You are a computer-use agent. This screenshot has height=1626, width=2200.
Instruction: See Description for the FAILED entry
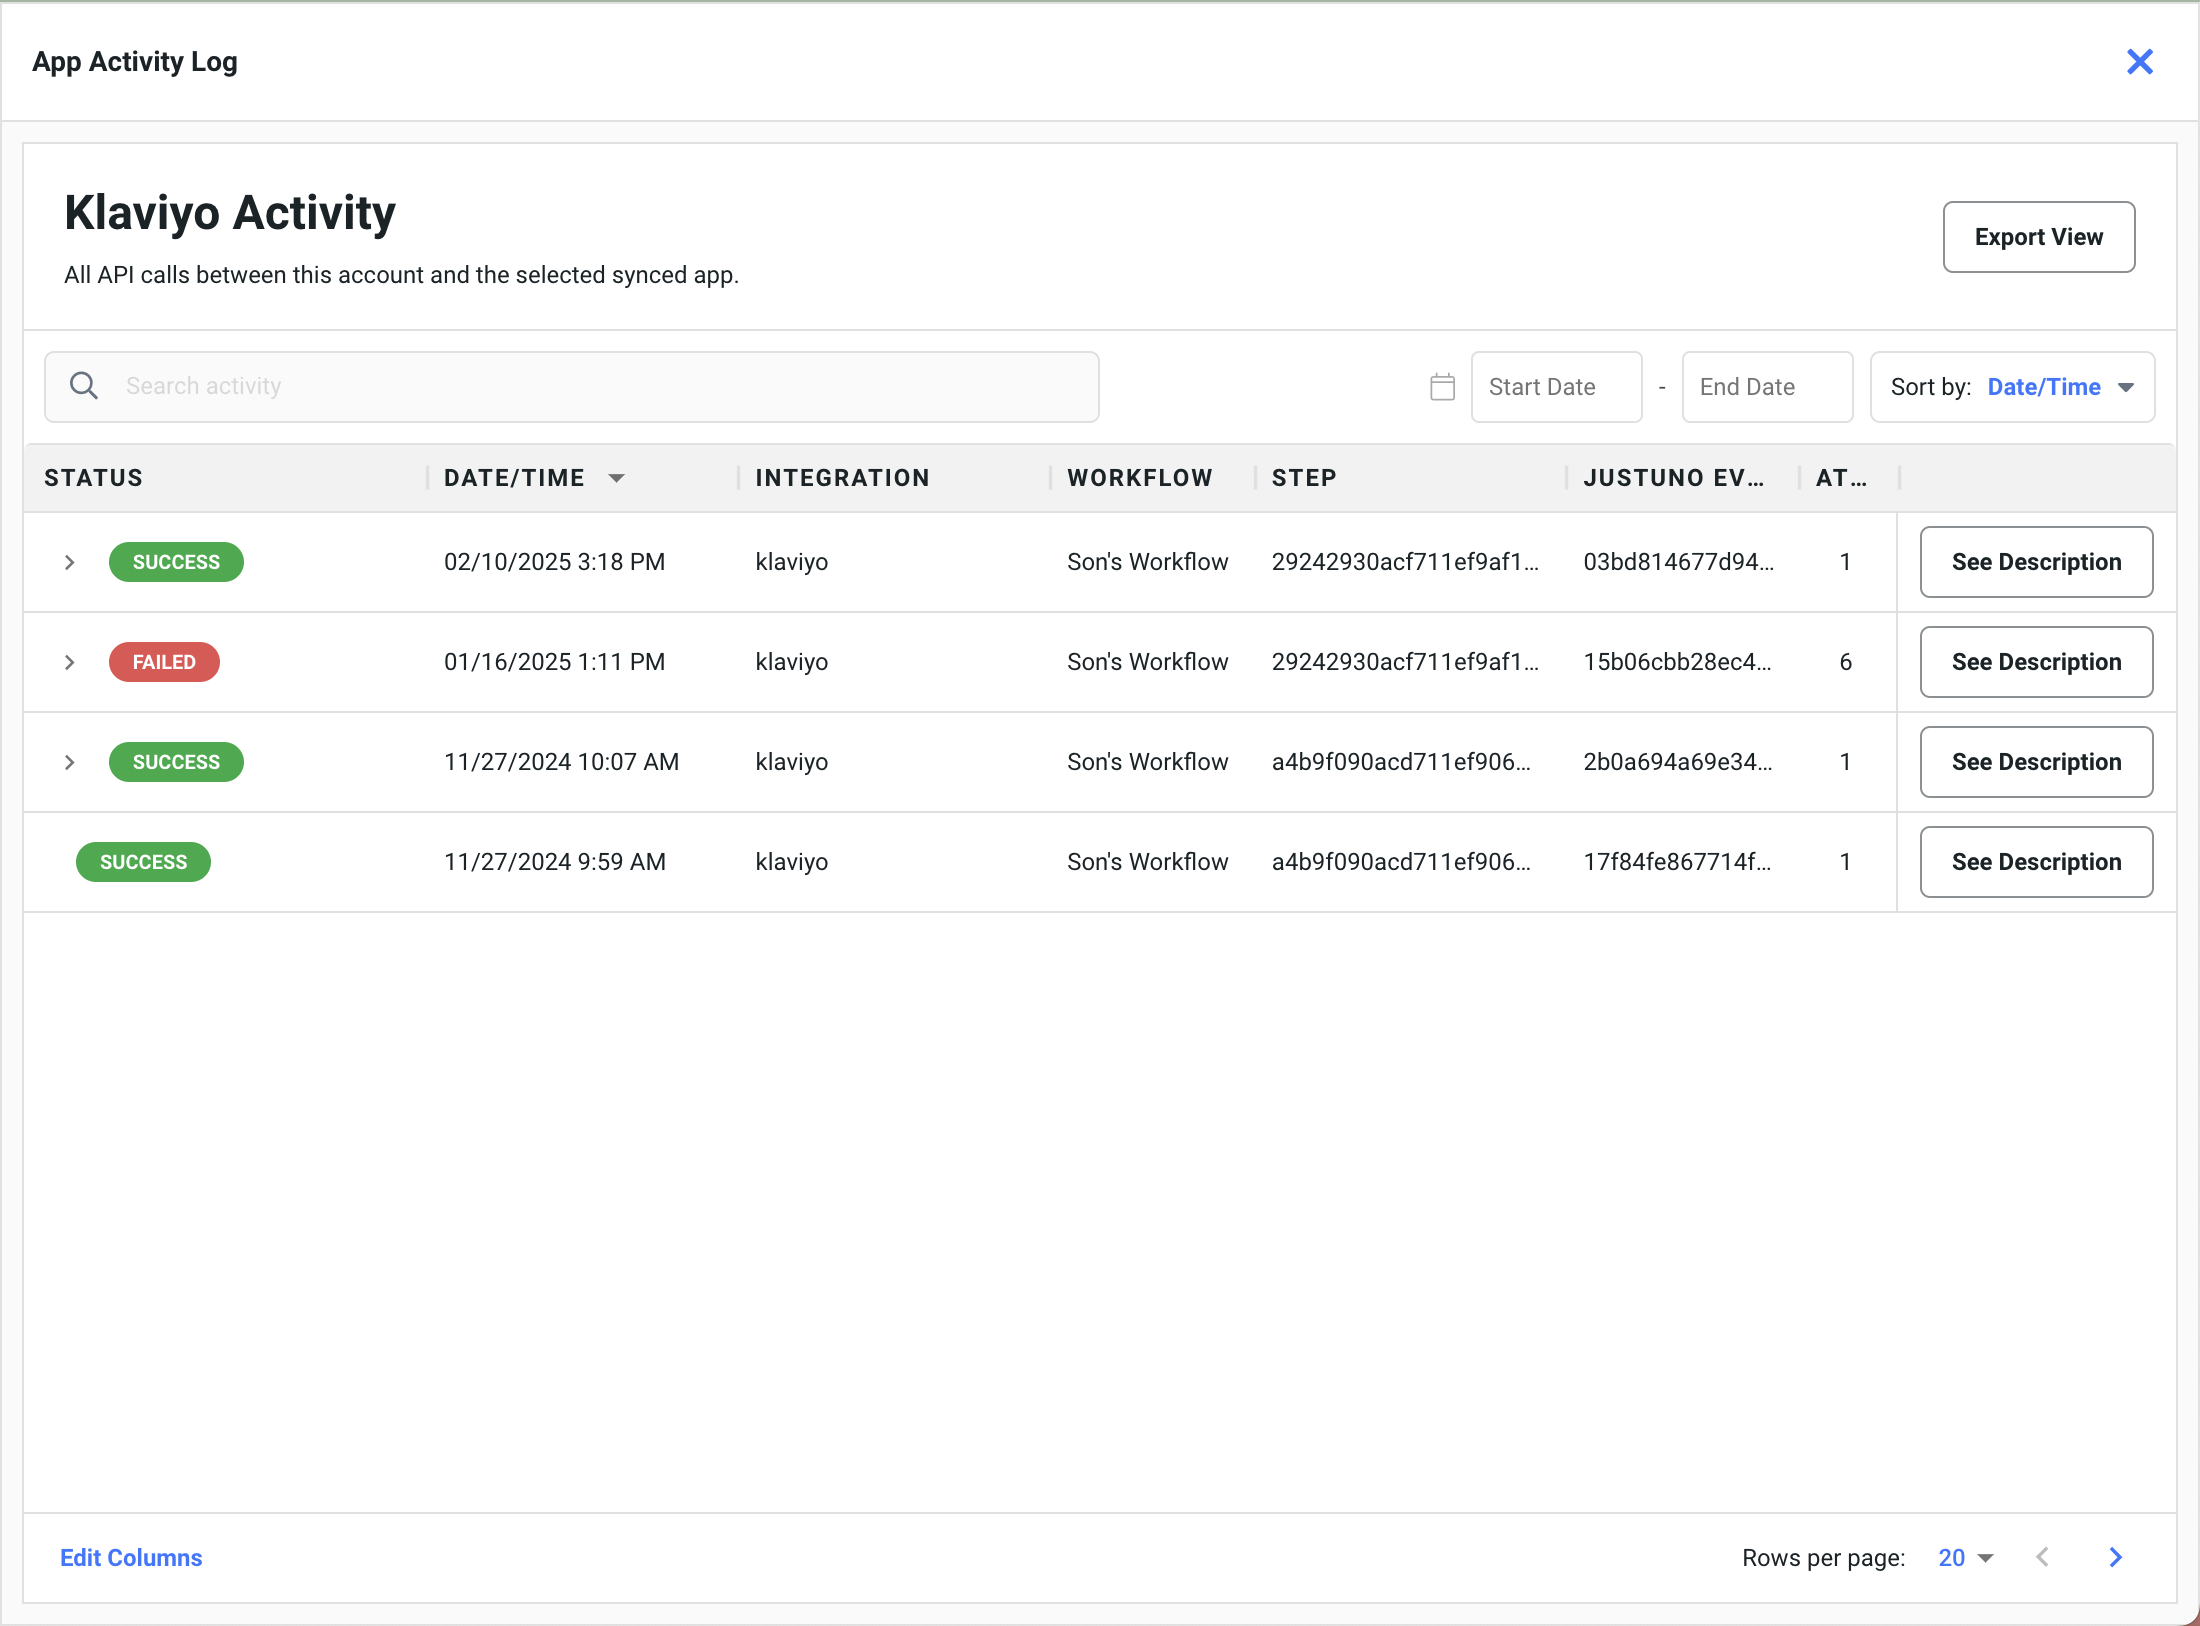tap(2036, 662)
